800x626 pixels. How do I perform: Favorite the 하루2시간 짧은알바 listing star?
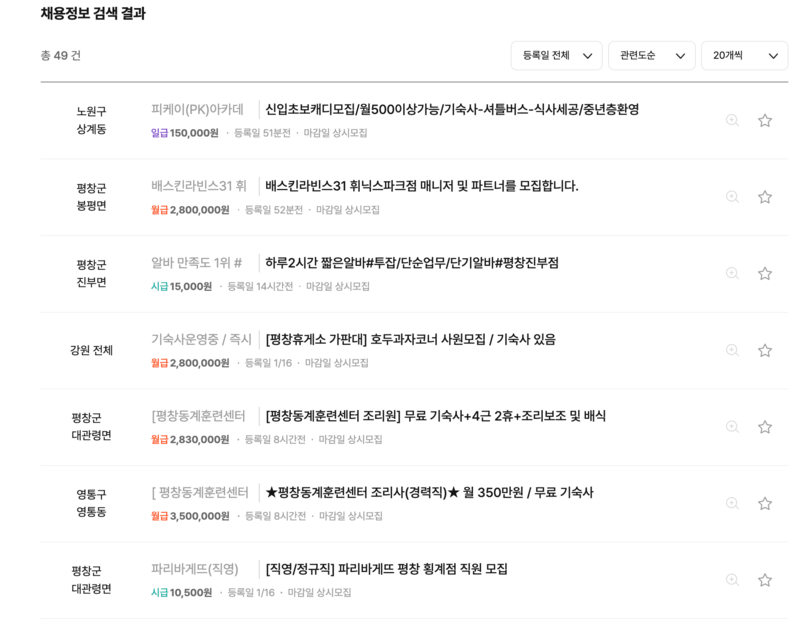pyautogui.click(x=764, y=273)
